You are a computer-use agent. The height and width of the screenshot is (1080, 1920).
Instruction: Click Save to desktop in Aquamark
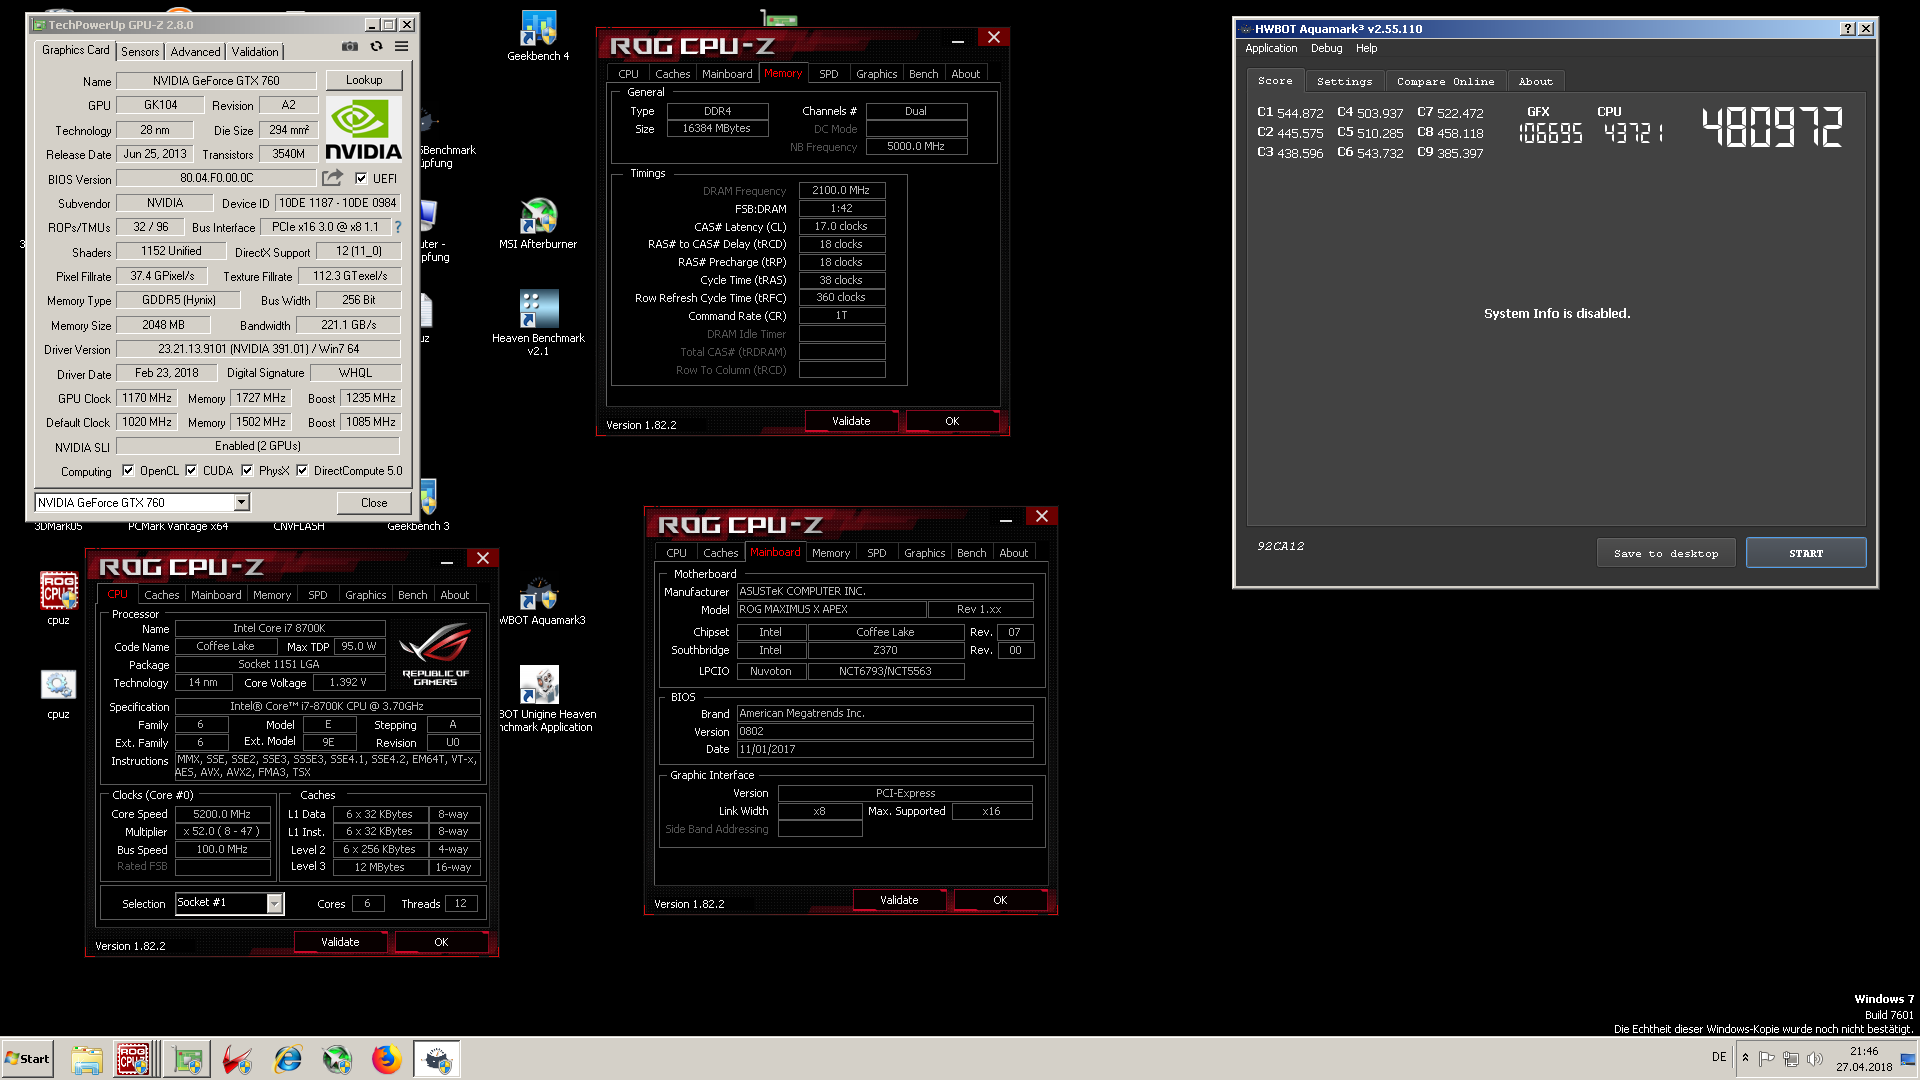[1666, 553]
